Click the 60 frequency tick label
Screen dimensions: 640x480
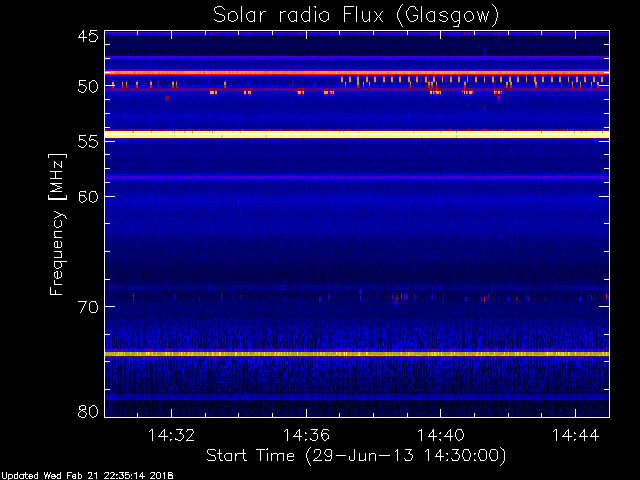click(88, 196)
